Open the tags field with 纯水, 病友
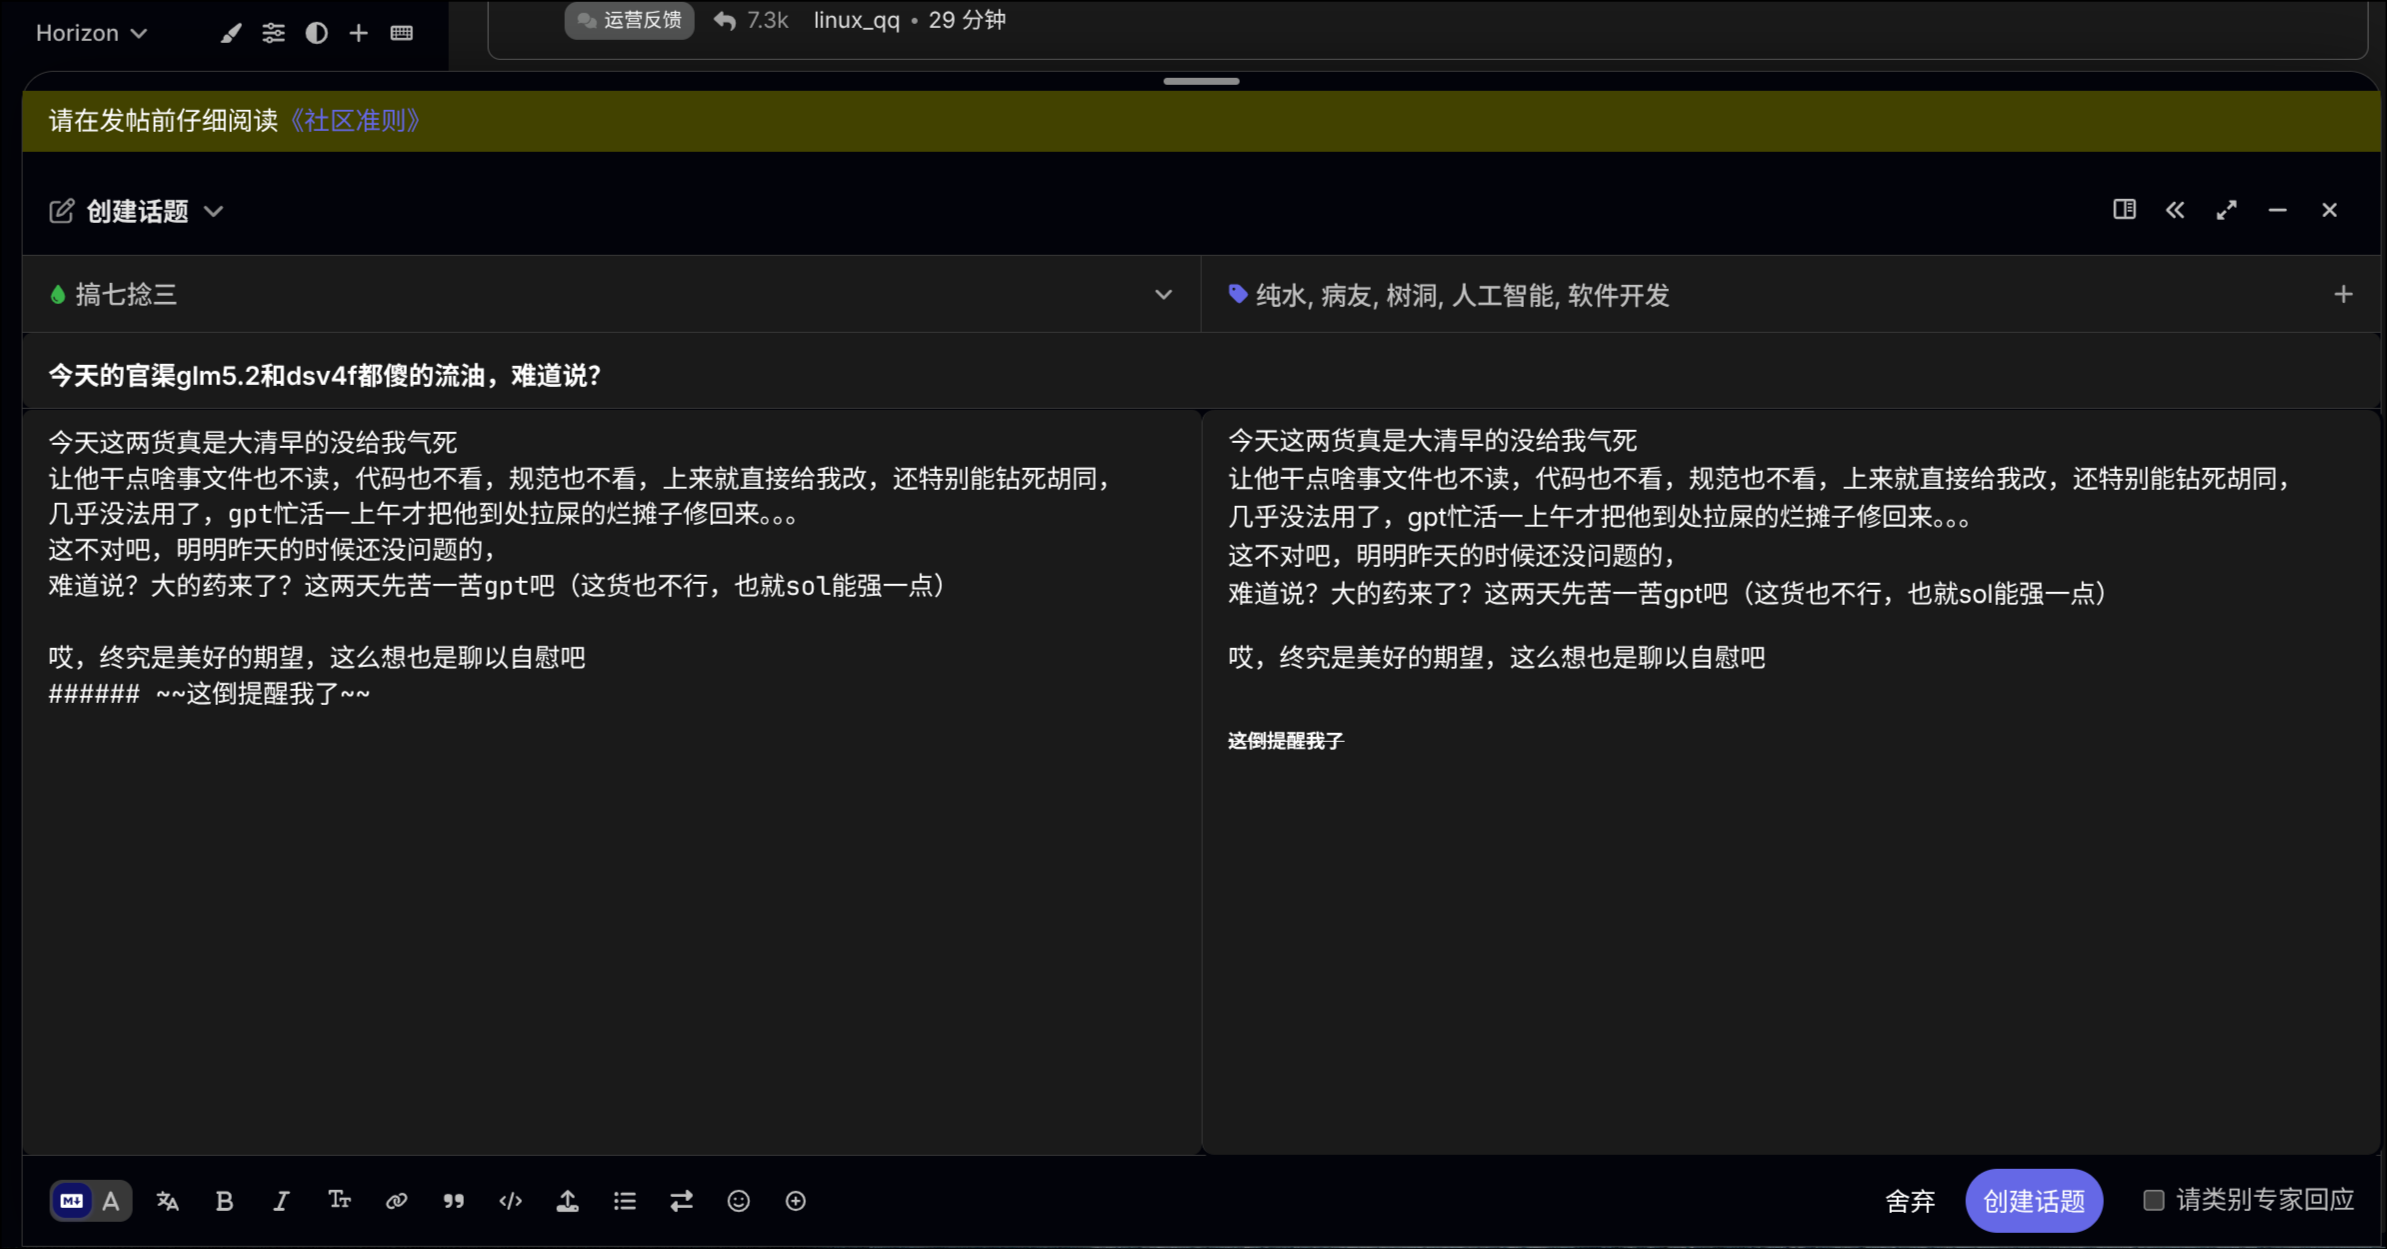This screenshot has height=1249, width=2387. 1790,294
